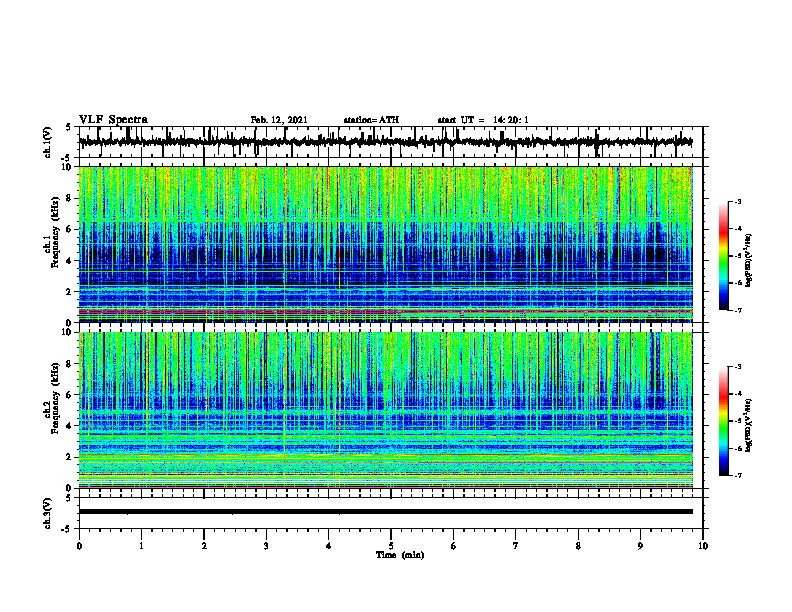Click the 'Time (min)' axis label
Image resolution: width=792 pixels, height=612 pixels.
tap(400, 555)
